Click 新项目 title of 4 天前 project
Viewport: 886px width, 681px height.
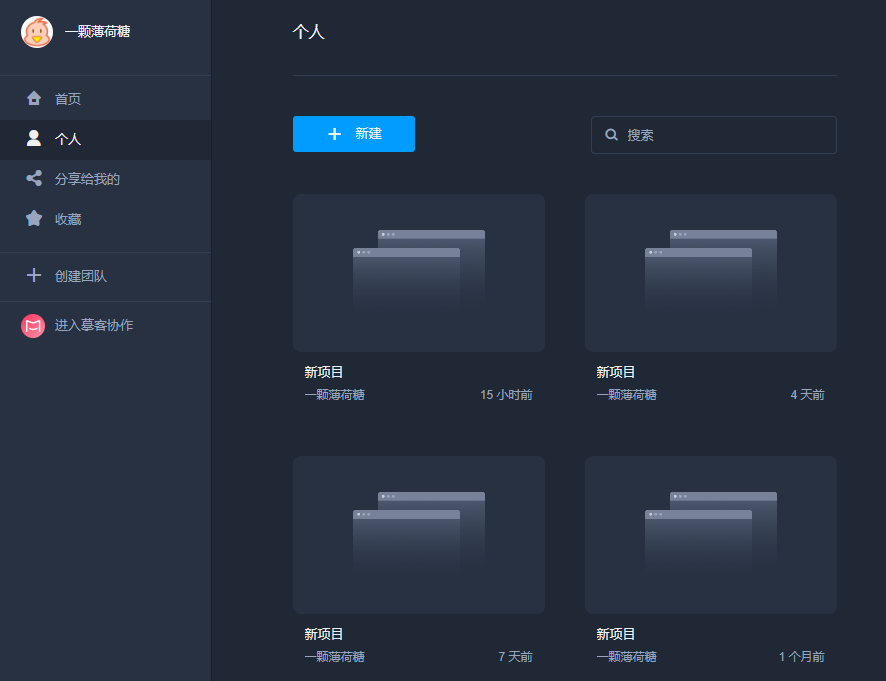[616, 372]
